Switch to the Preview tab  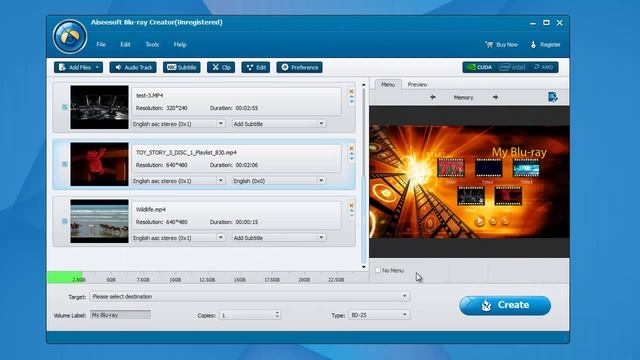417,84
